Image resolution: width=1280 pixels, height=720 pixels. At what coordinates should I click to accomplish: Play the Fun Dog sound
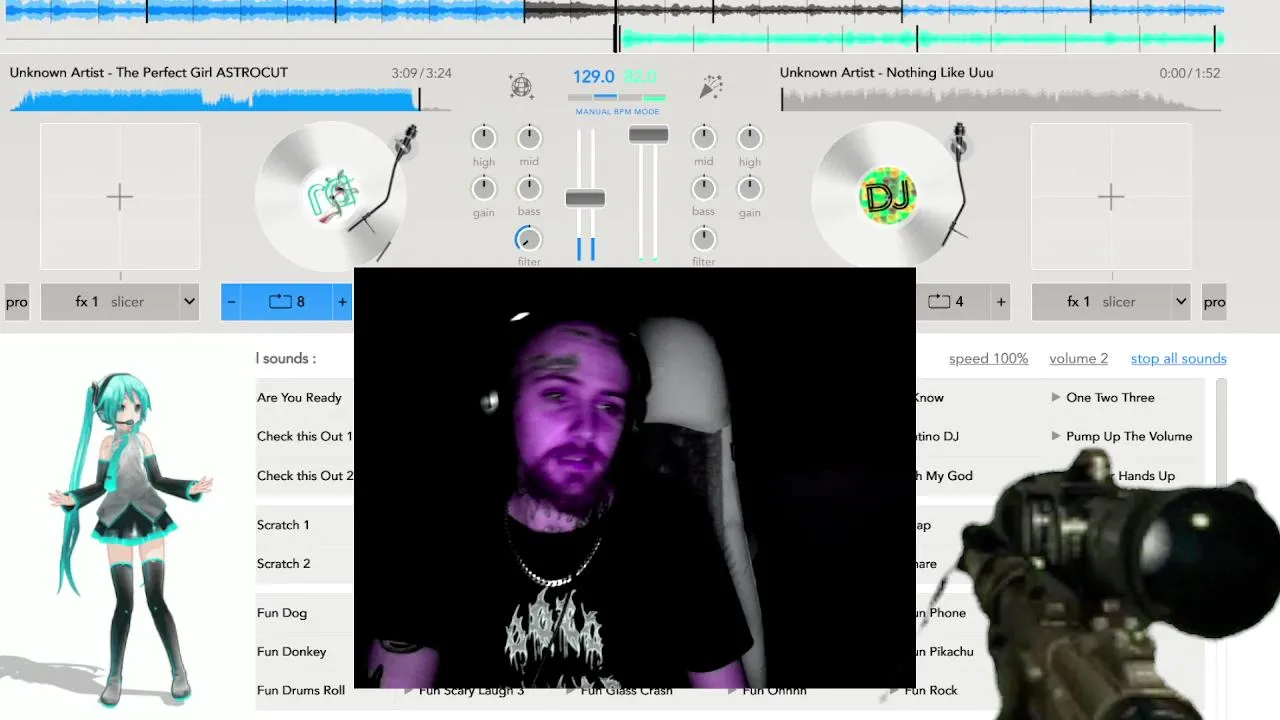click(x=282, y=612)
